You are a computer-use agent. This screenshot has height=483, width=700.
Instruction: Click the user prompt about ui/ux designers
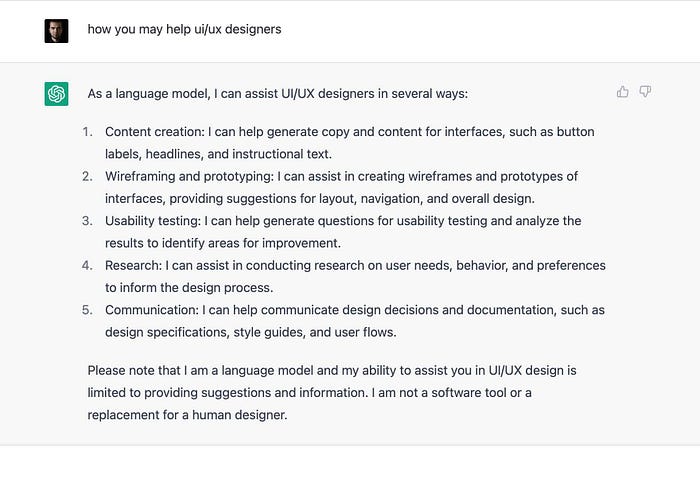coord(184,29)
